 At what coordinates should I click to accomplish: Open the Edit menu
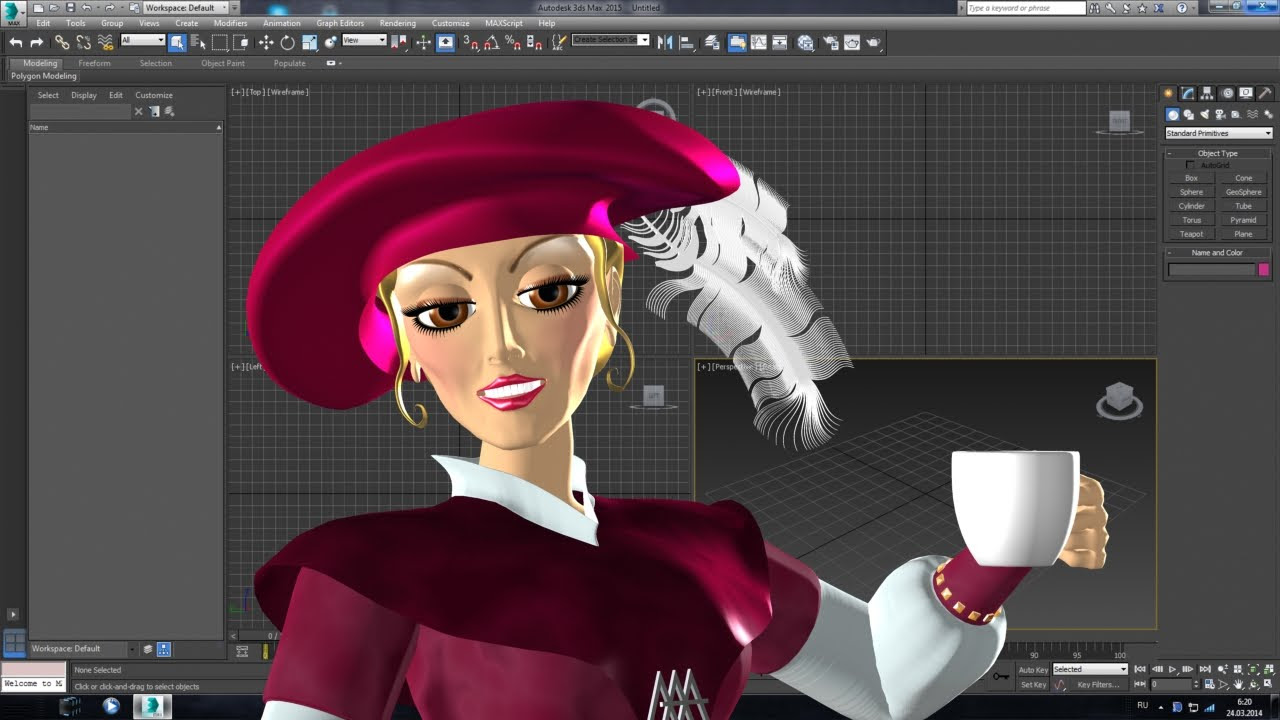tap(43, 23)
